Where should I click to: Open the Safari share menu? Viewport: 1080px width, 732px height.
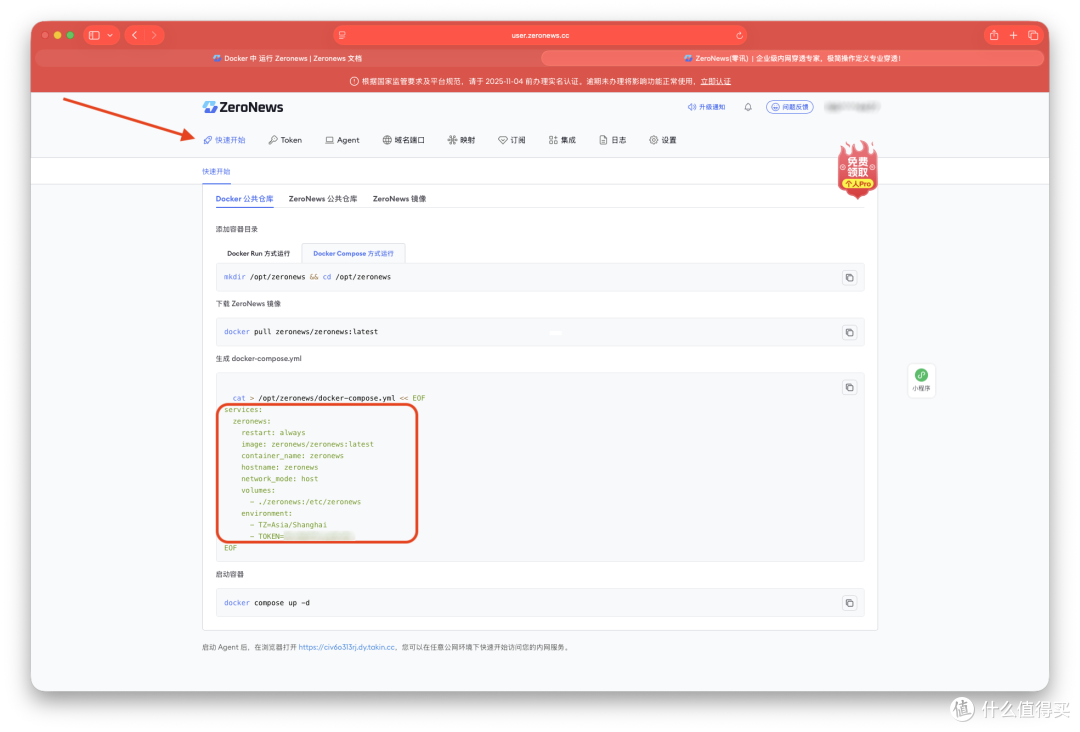[994, 35]
